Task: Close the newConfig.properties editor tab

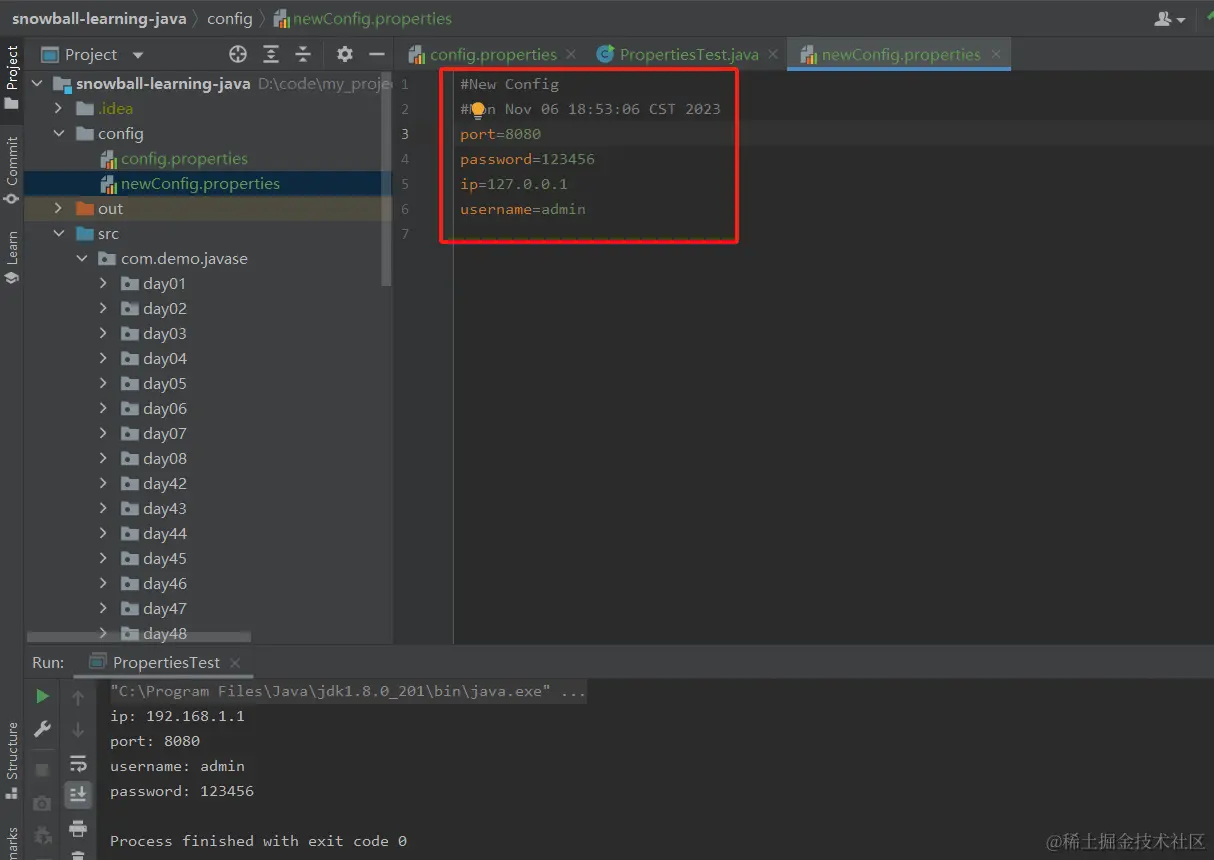Action: tap(994, 54)
